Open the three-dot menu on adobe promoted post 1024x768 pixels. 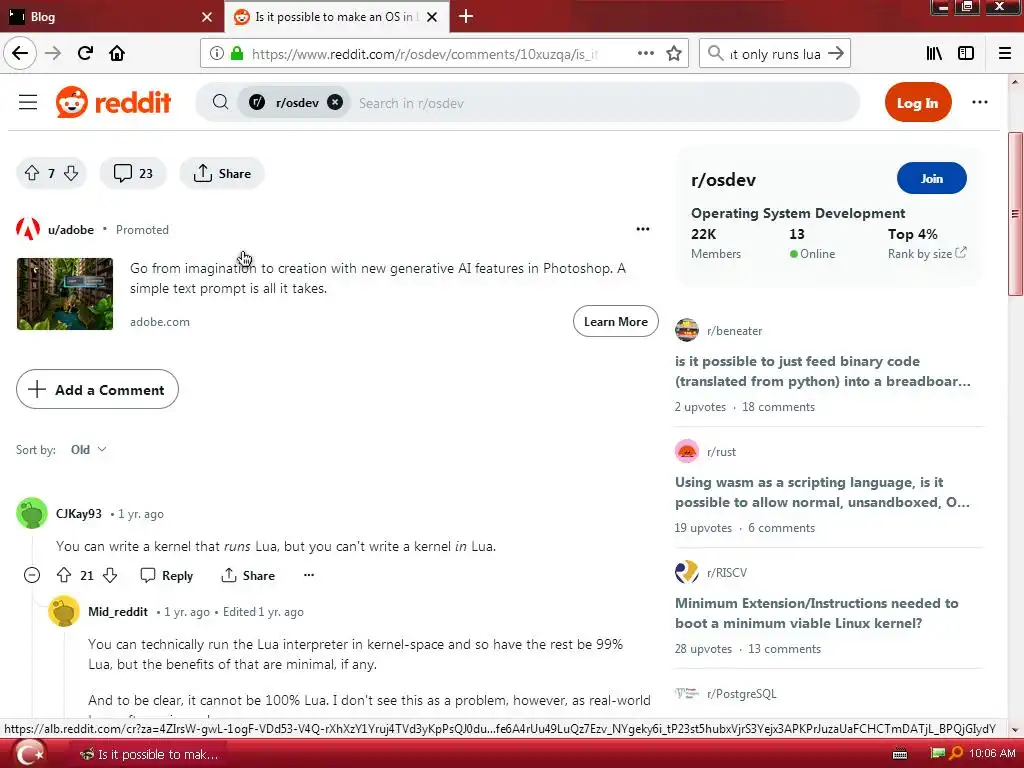coord(643,229)
